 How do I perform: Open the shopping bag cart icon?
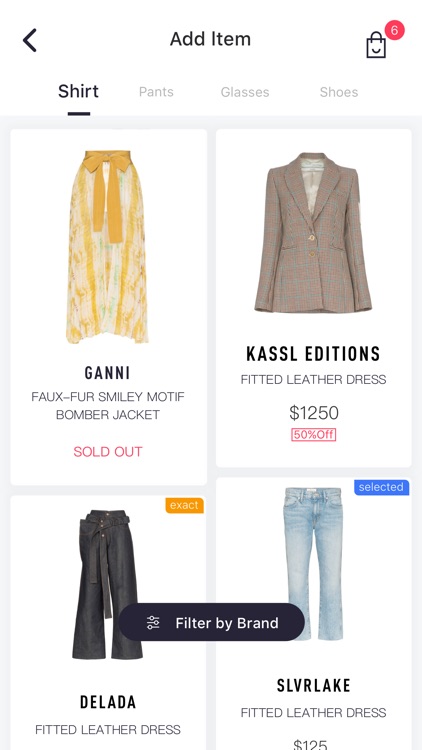(x=376, y=45)
